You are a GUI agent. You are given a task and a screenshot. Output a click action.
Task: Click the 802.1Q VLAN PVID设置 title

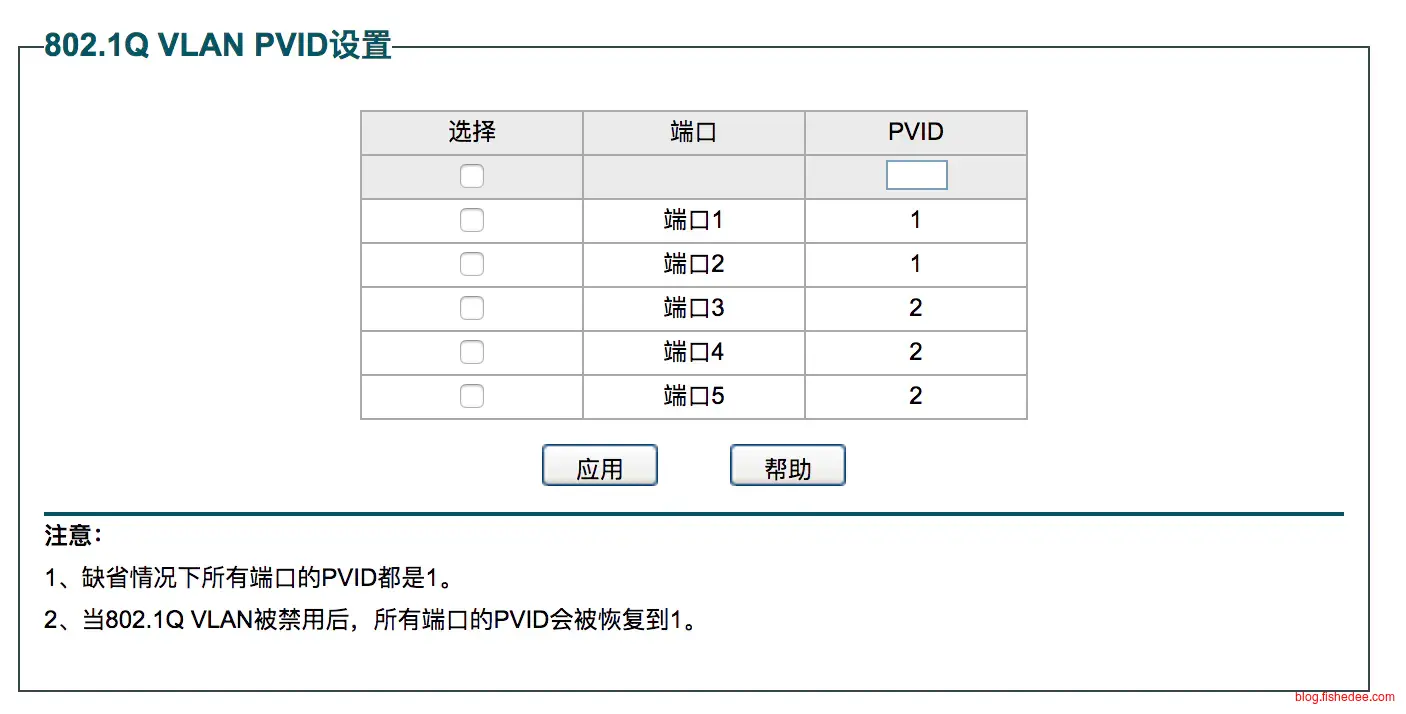pyautogui.click(x=218, y=46)
